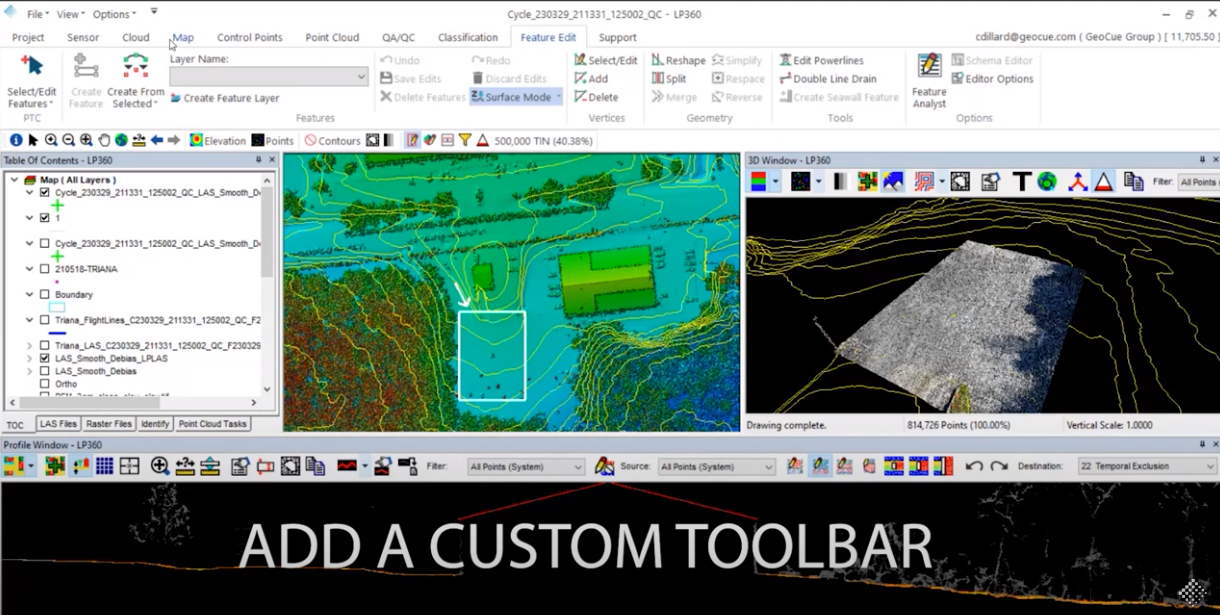Select the pan hand tool
This screenshot has height=615, width=1220.
coord(104,141)
